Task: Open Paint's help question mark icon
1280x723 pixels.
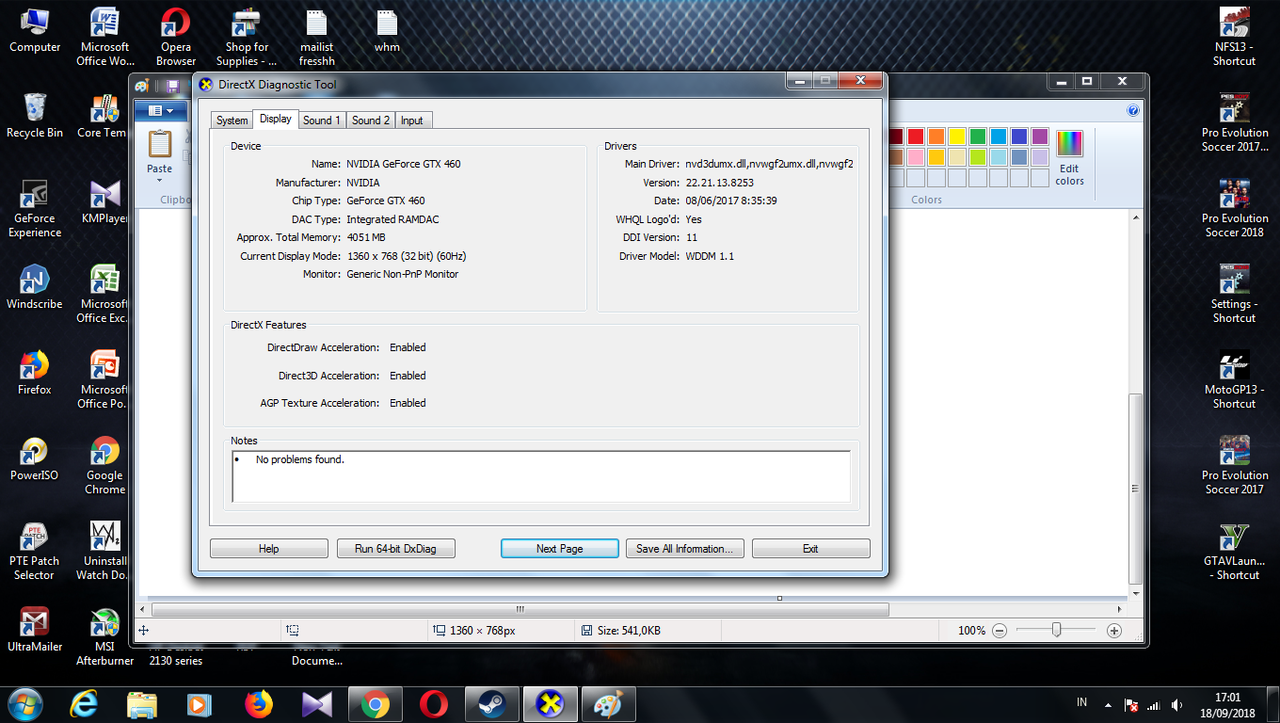Action: tap(1133, 111)
